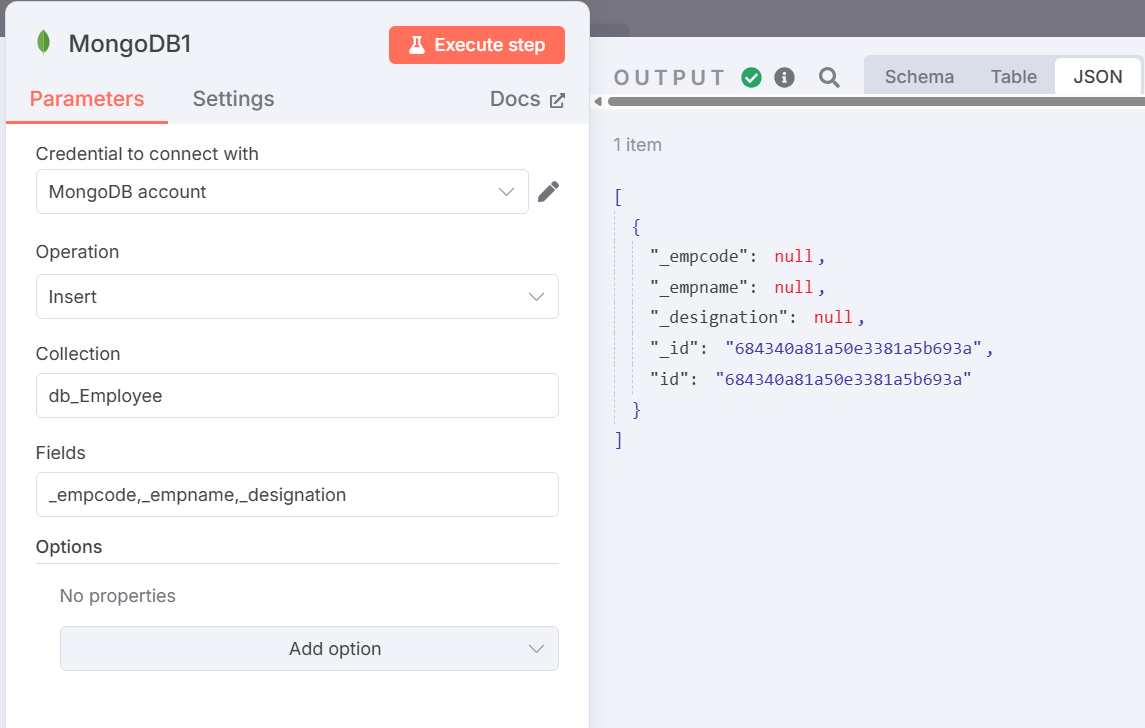Click the node title MongoDB1
This screenshot has height=728, width=1145.
tap(130, 44)
